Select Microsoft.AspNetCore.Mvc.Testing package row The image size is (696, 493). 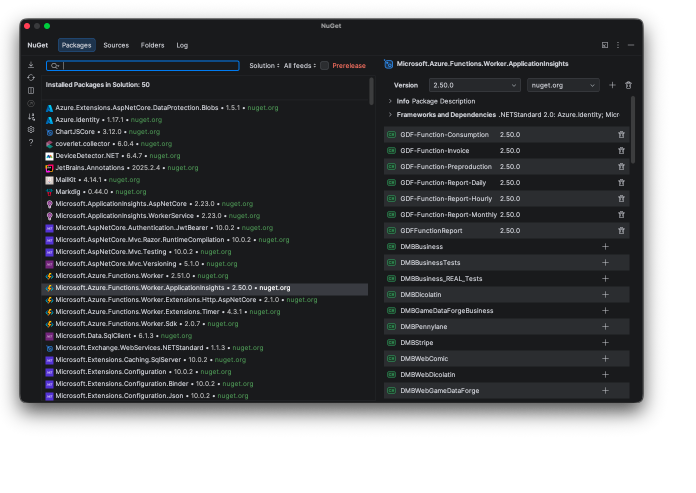coord(205,252)
